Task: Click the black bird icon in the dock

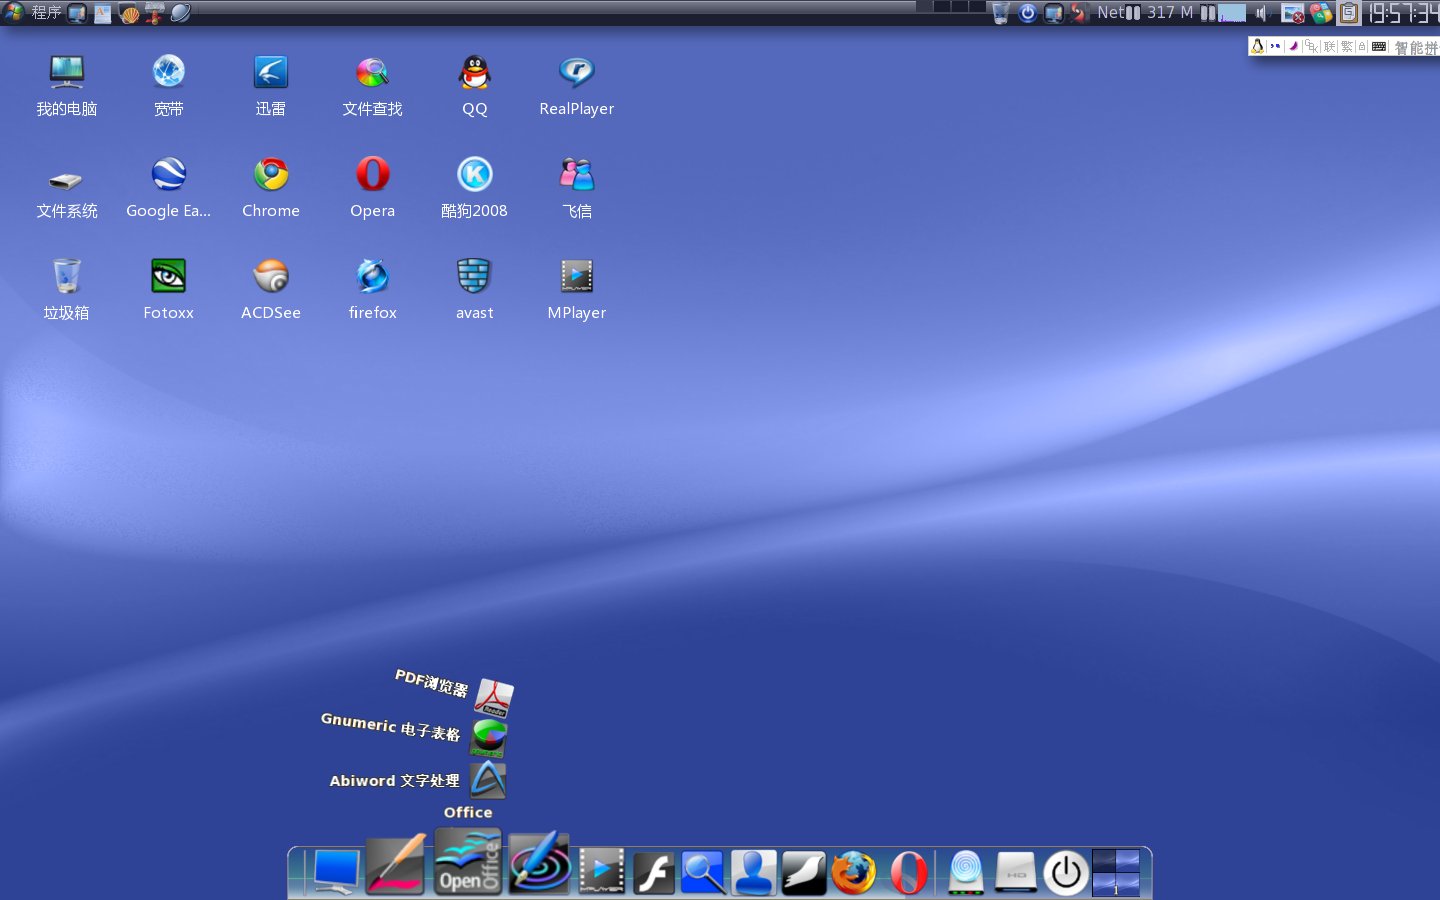Action: coord(803,873)
